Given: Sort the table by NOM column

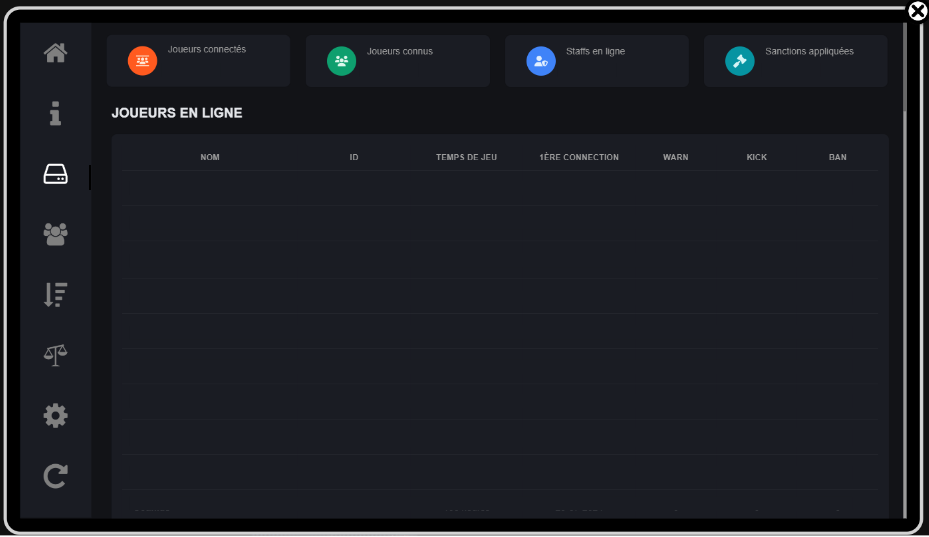Looking at the screenshot, I should (x=210, y=157).
